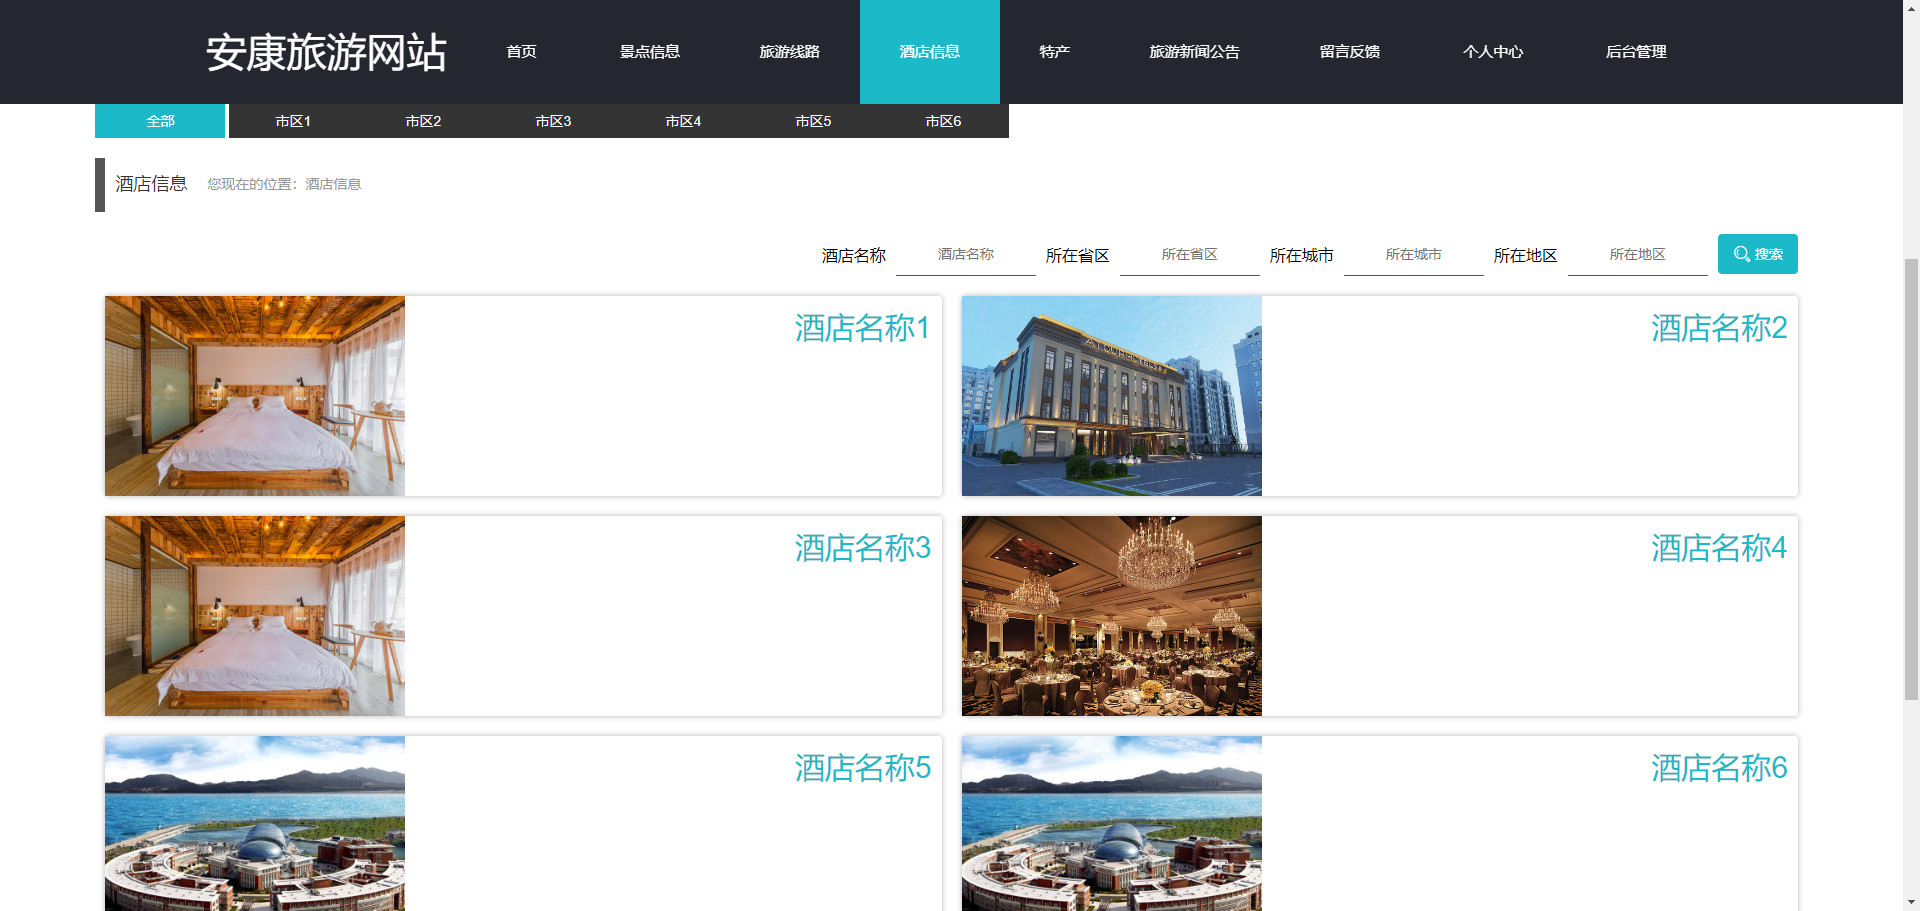Image resolution: width=1920 pixels, height=911 pixels.
Task: Click the scrollbar down arrow
Action: tap(1911, 902)
